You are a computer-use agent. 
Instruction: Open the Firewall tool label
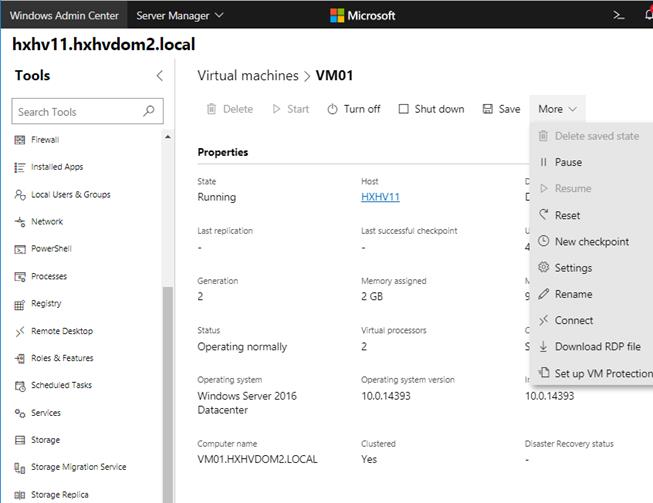point(45,140)
